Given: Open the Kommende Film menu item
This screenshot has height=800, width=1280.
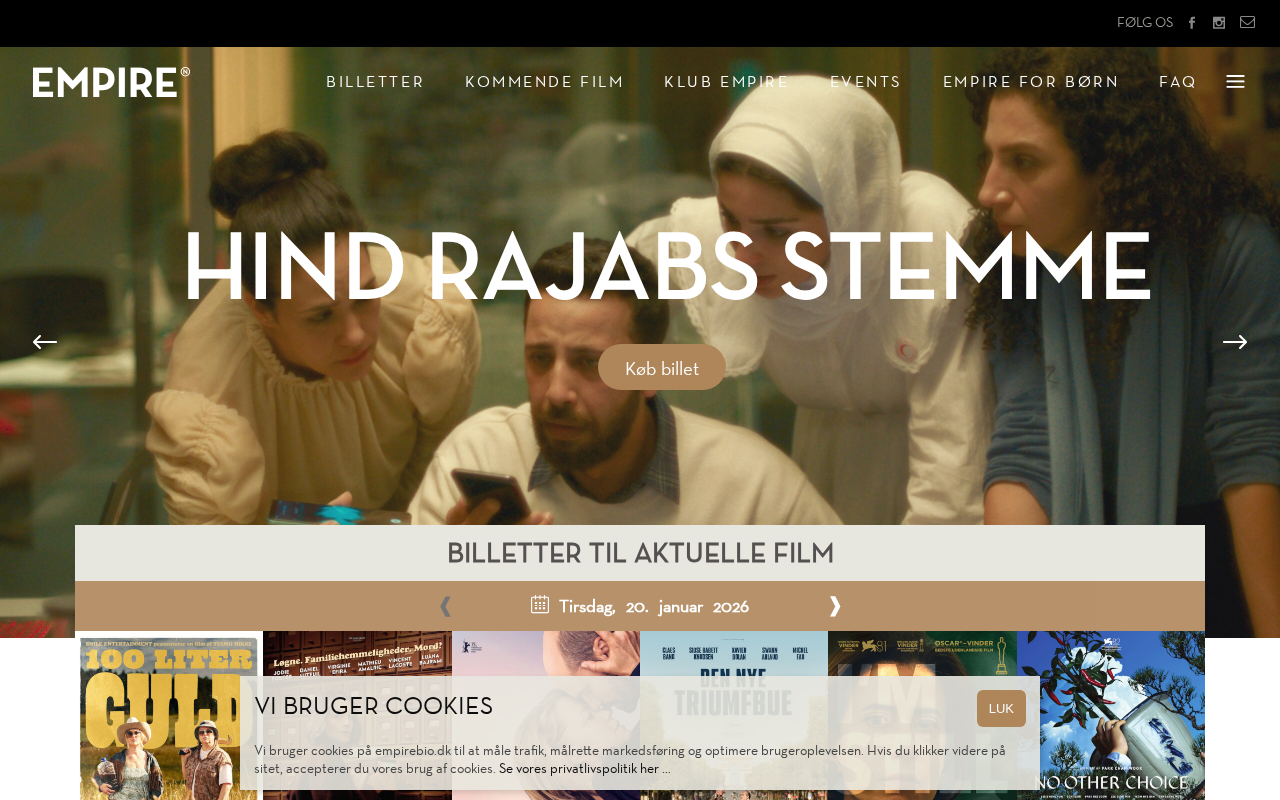Looking at the screenshot, I should click(x=544, y=82).
